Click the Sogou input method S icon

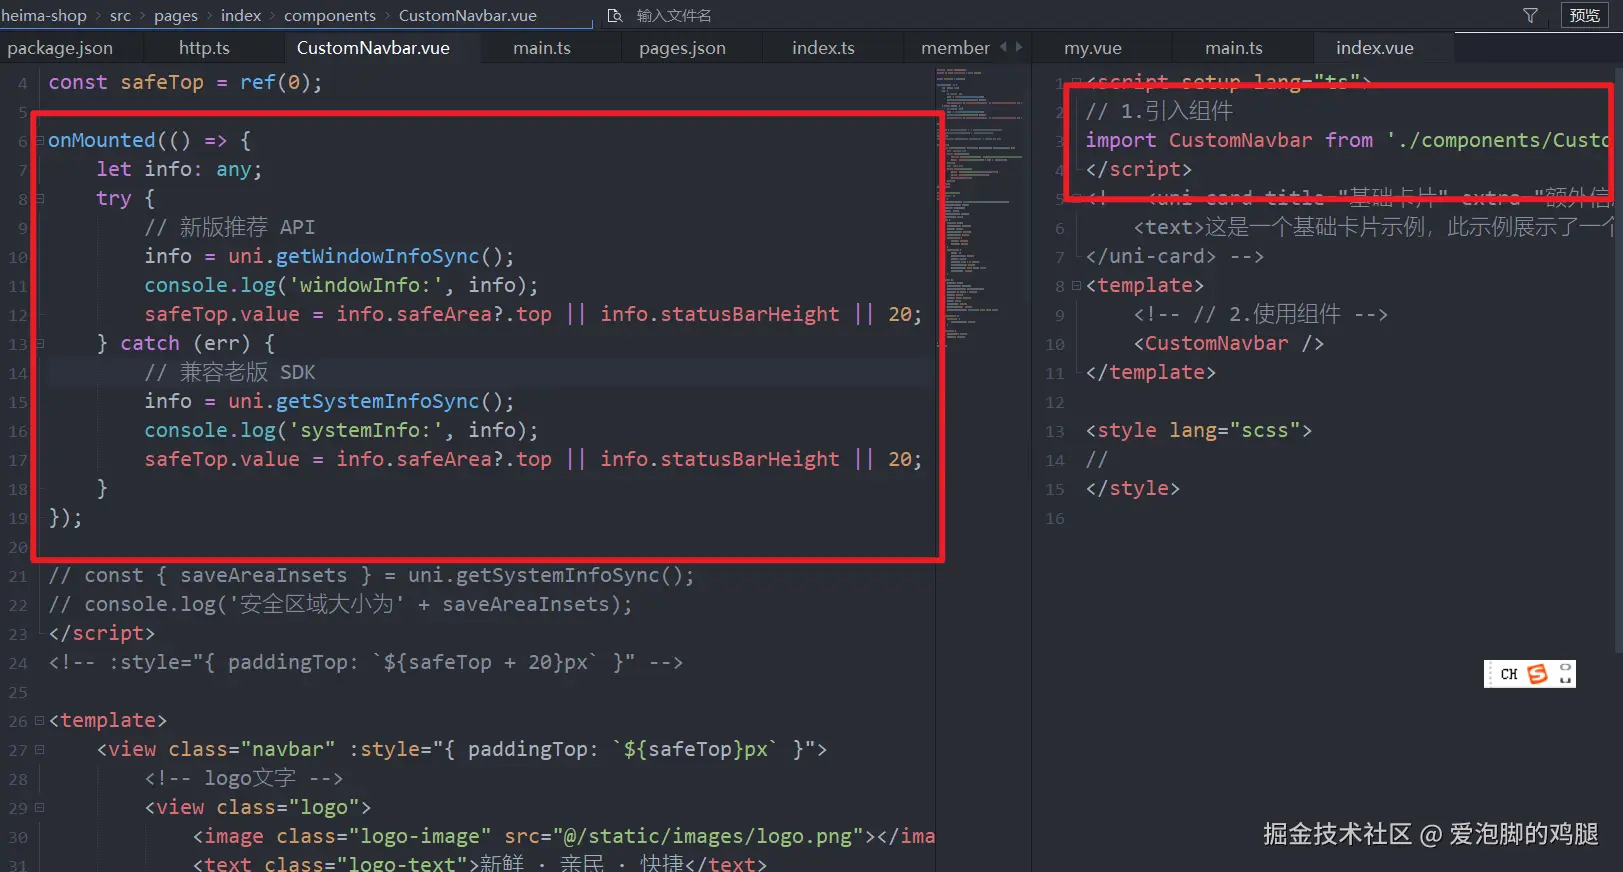(x=1538, y=674)
